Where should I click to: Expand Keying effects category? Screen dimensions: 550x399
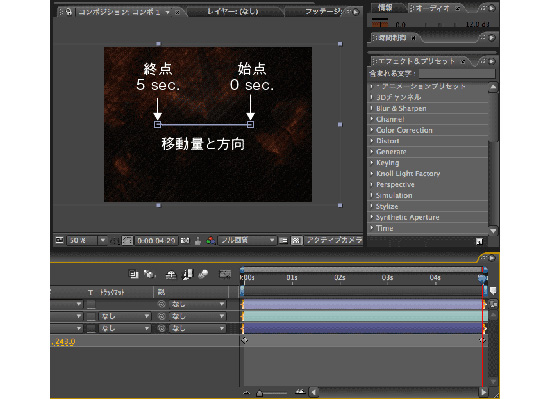(372, 162)
